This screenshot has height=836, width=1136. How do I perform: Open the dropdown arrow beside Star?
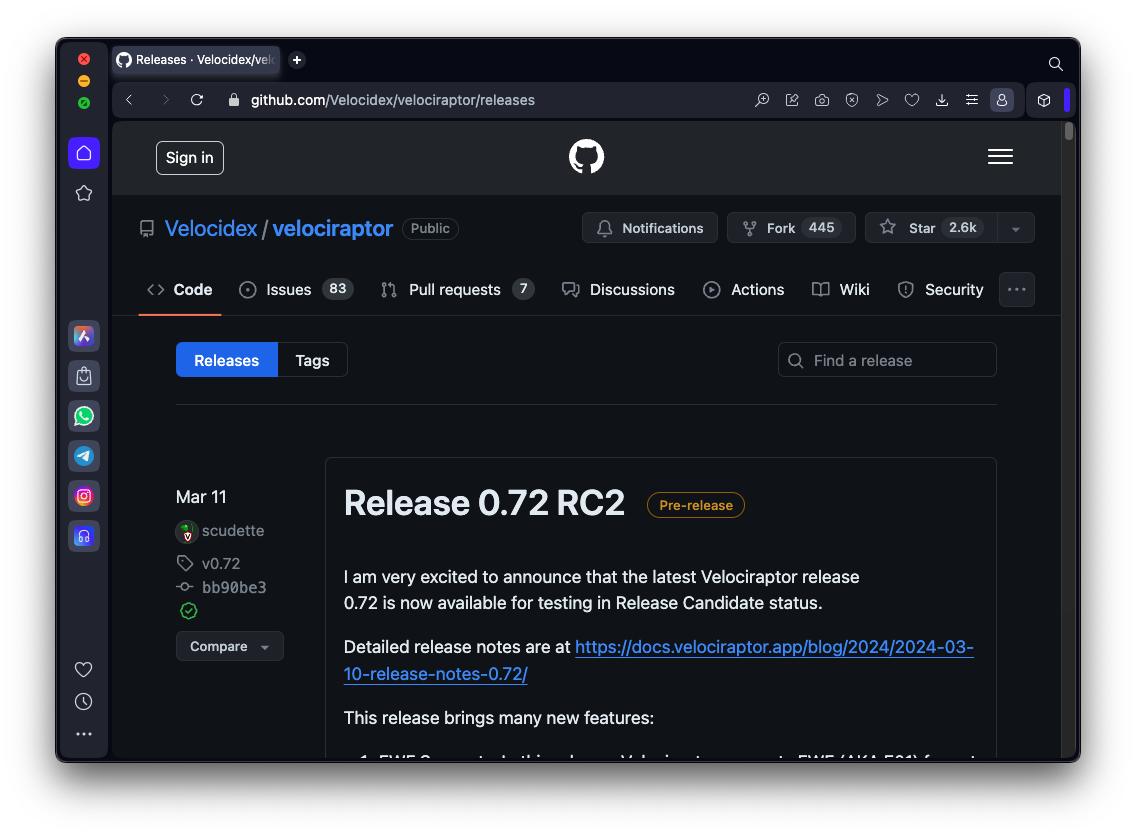pos(1016,228)
